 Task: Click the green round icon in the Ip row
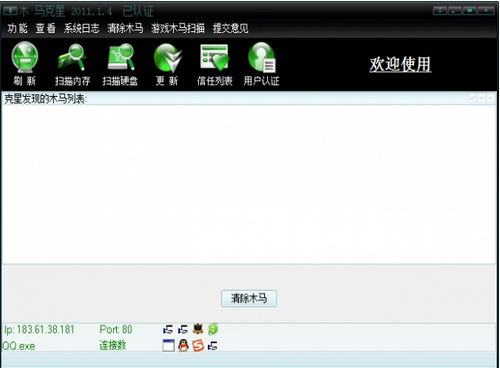click(213, 329)
